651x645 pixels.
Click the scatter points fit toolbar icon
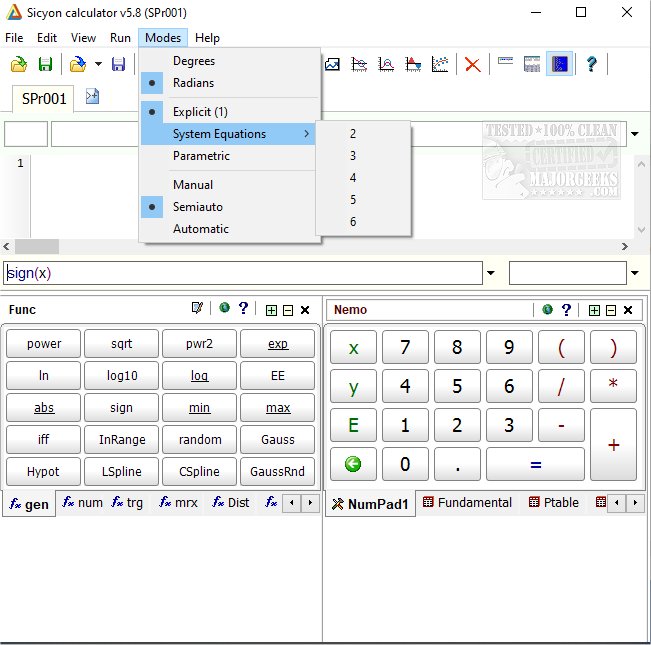(440, 64)
